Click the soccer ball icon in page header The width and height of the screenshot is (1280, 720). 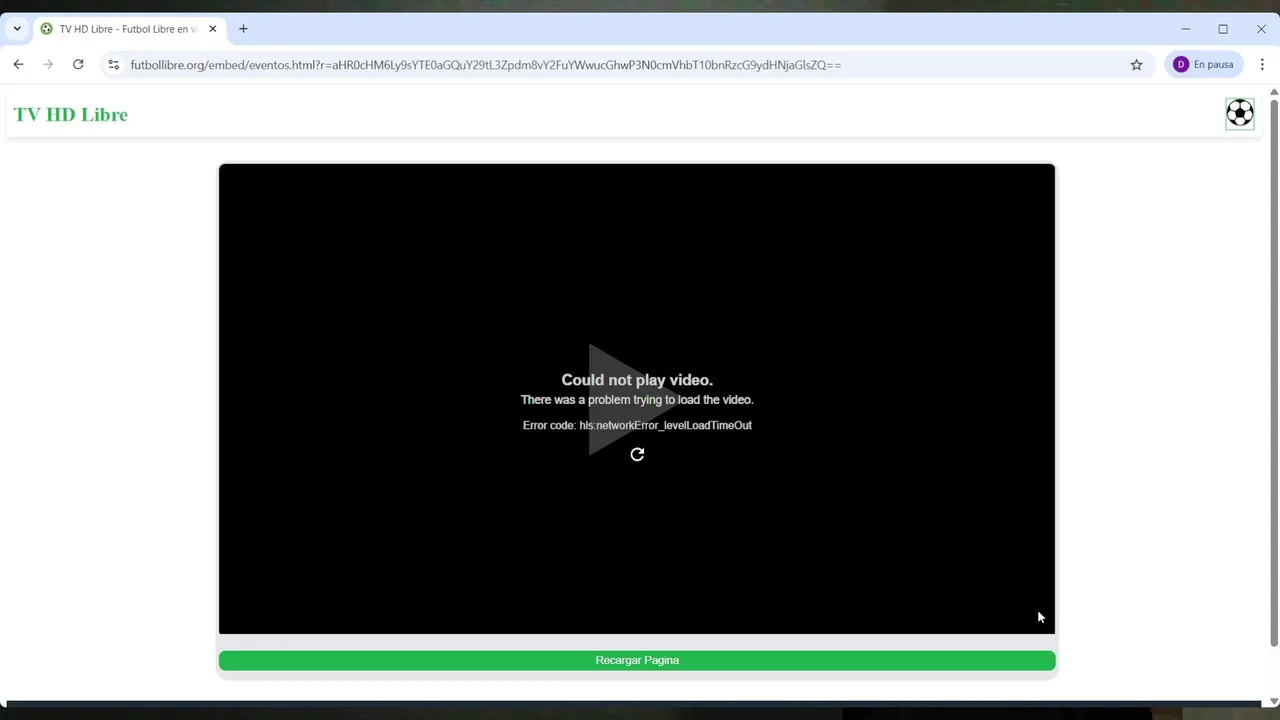click(x=1240, y=113)
